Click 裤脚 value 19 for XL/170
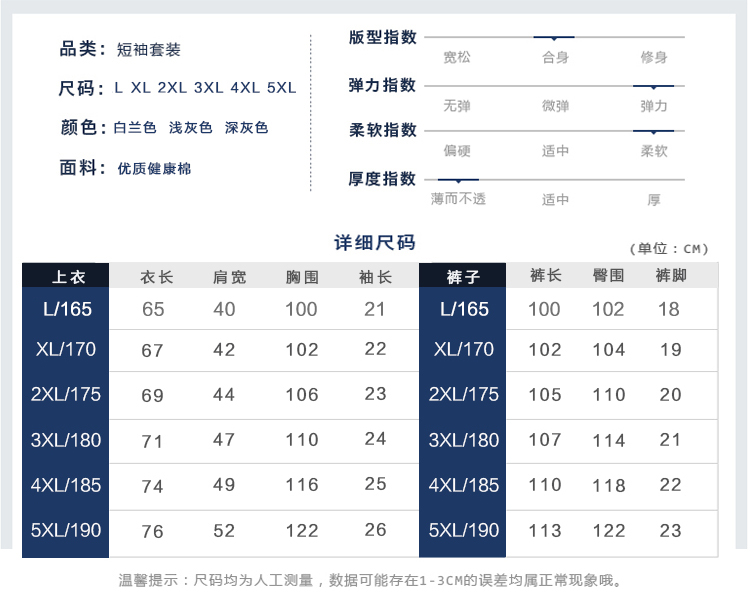750x608 pixels. [x=671, y=350]
